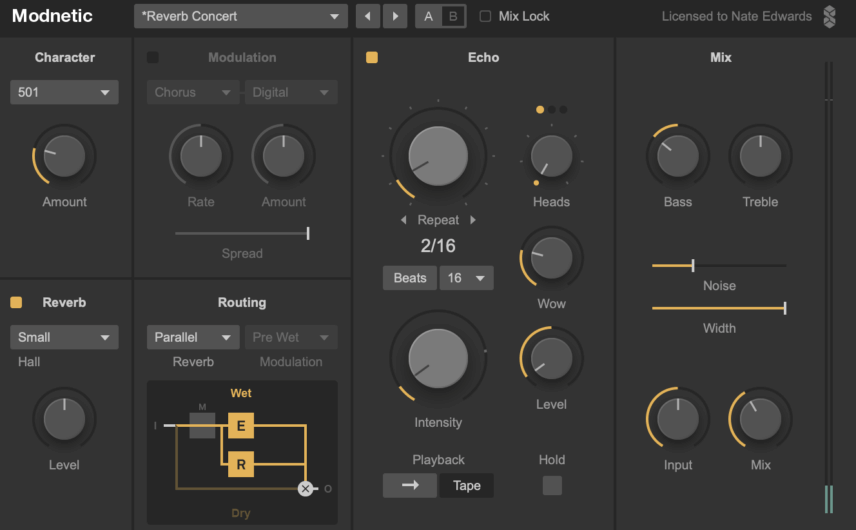Click the Echo Intensity knob
This screenshot has height=530, width=856.
438,359
